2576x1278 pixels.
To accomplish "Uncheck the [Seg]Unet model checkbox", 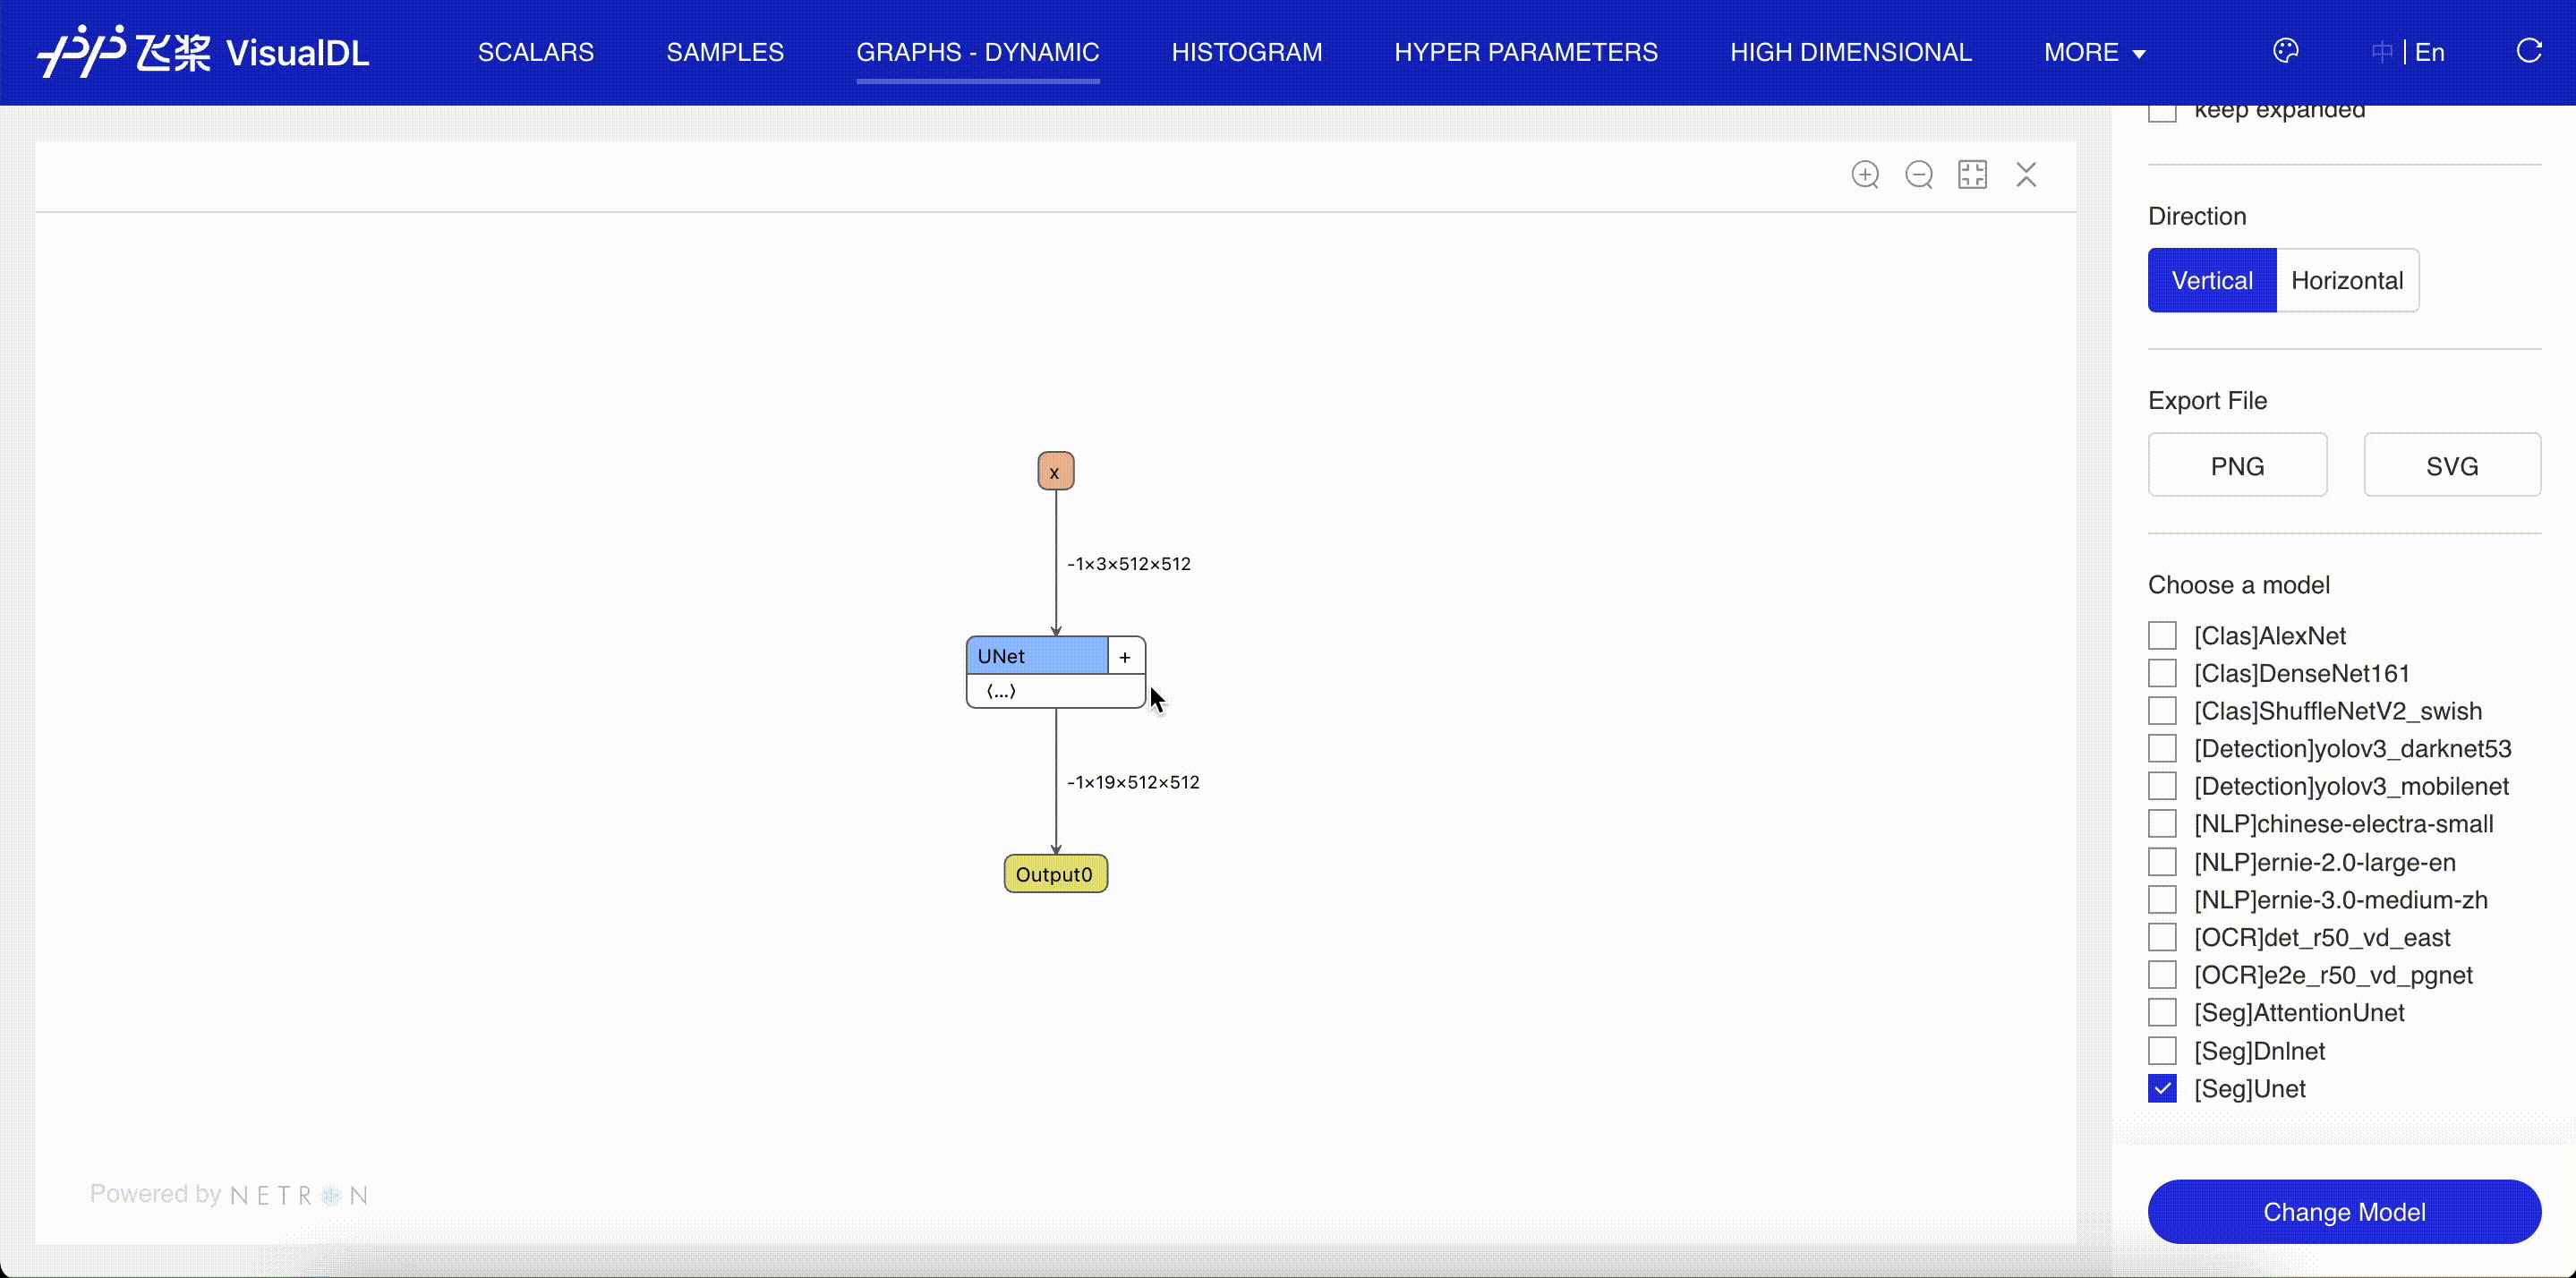I will point(2162,1089).
